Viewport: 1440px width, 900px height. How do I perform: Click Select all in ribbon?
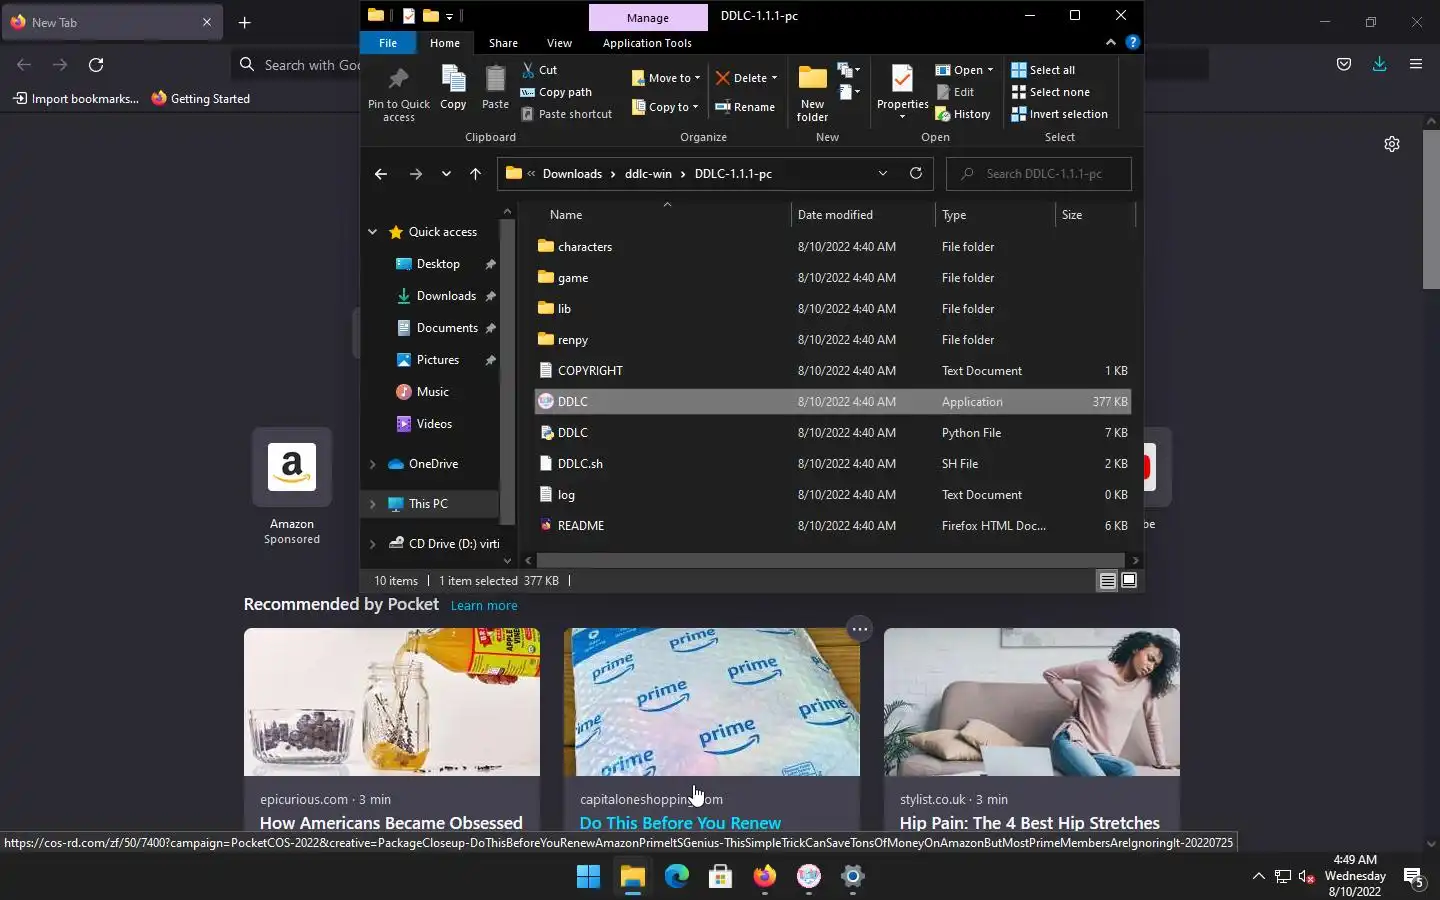click(x=1043, y=70)
